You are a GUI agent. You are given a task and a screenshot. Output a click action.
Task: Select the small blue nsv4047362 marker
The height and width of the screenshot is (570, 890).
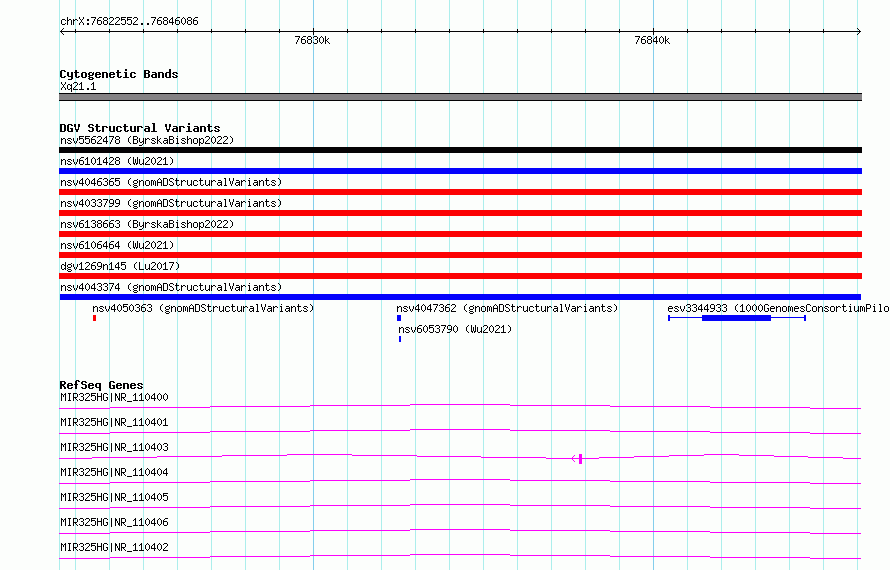tap(399, 318)
